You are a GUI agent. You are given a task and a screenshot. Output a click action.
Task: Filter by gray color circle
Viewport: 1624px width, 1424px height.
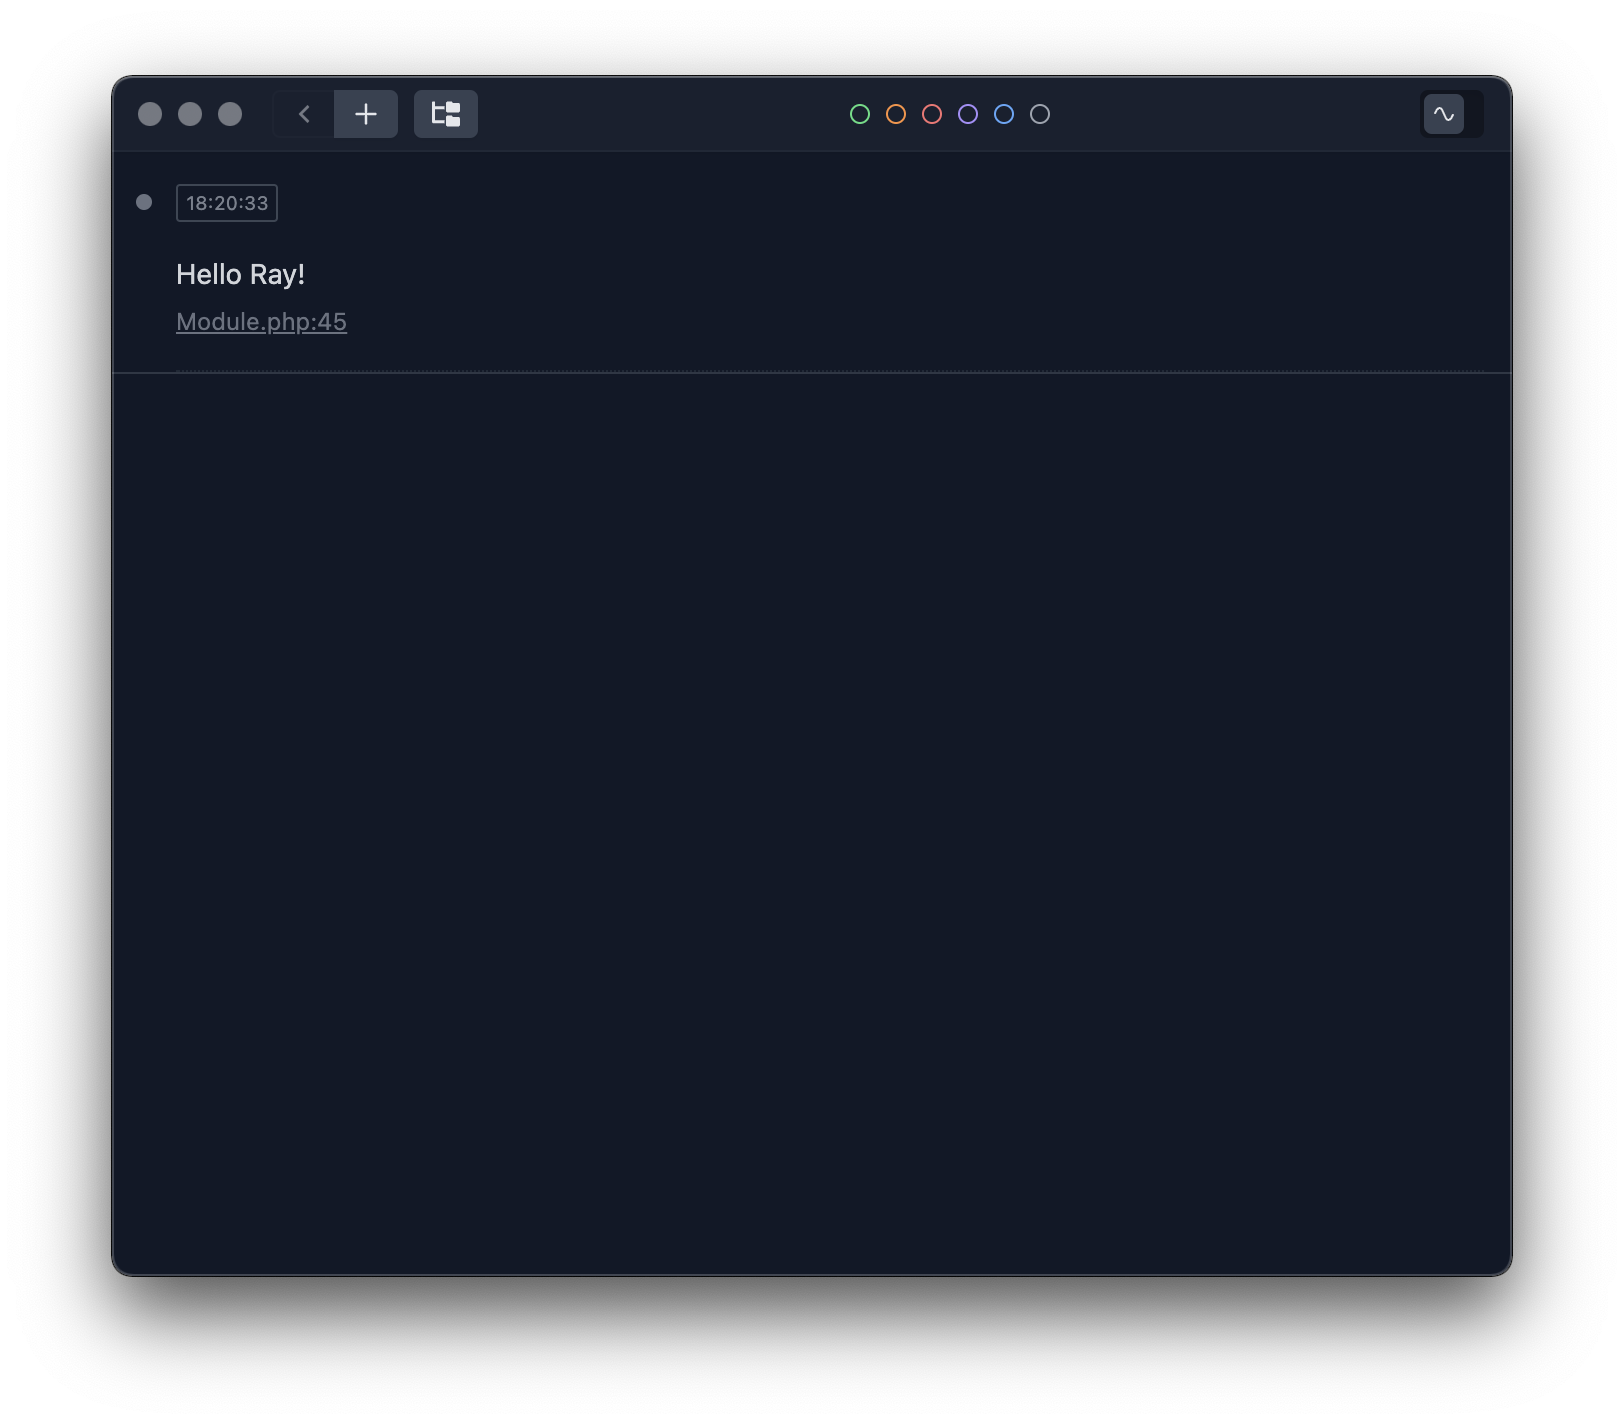pos(1040,114)
